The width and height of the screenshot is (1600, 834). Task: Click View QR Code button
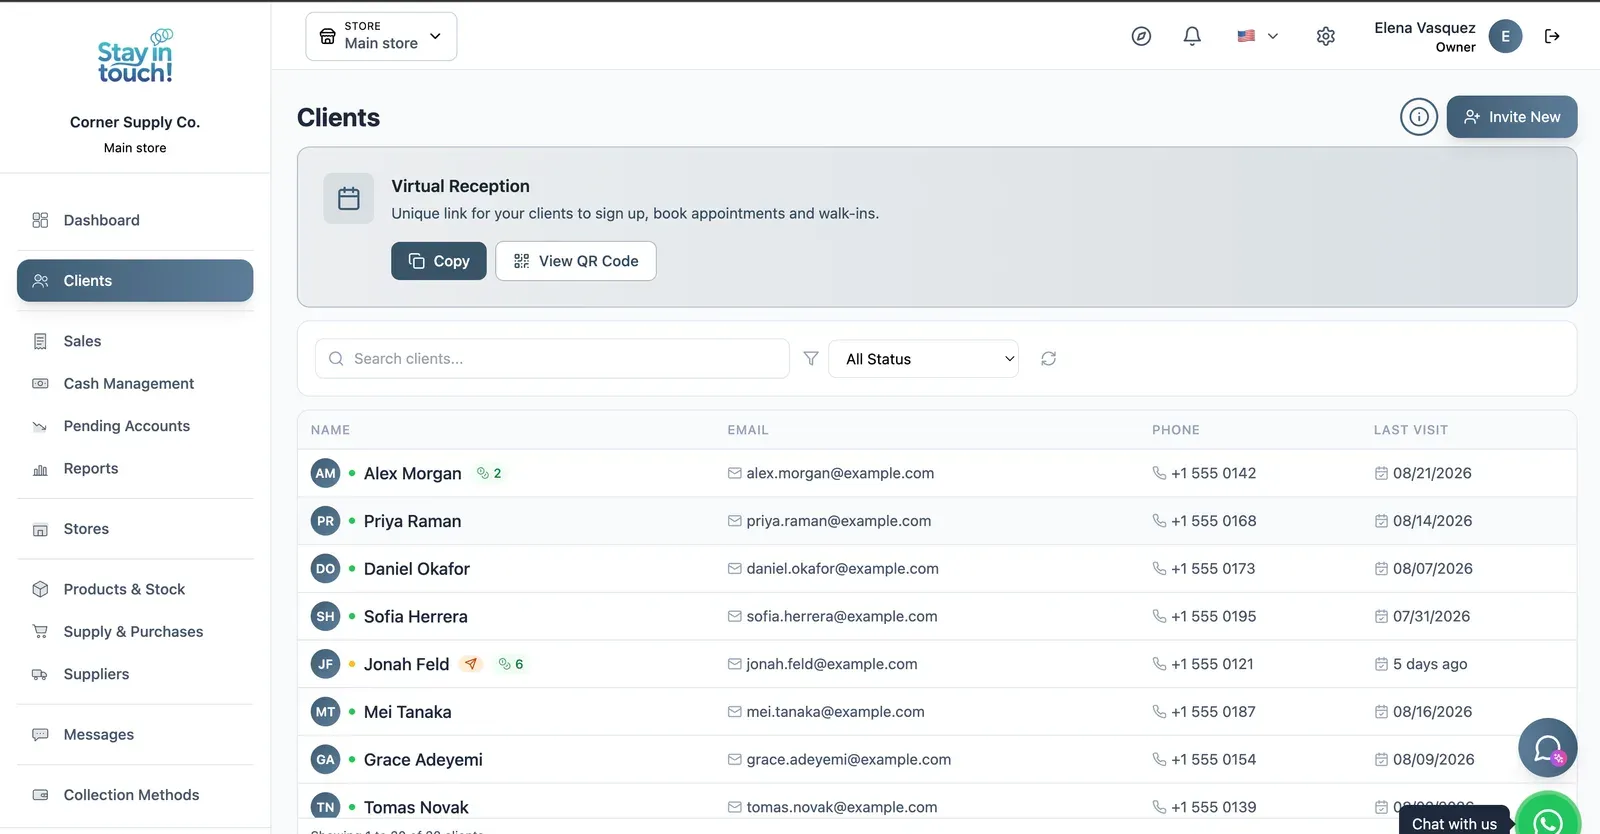click(576, 261)
